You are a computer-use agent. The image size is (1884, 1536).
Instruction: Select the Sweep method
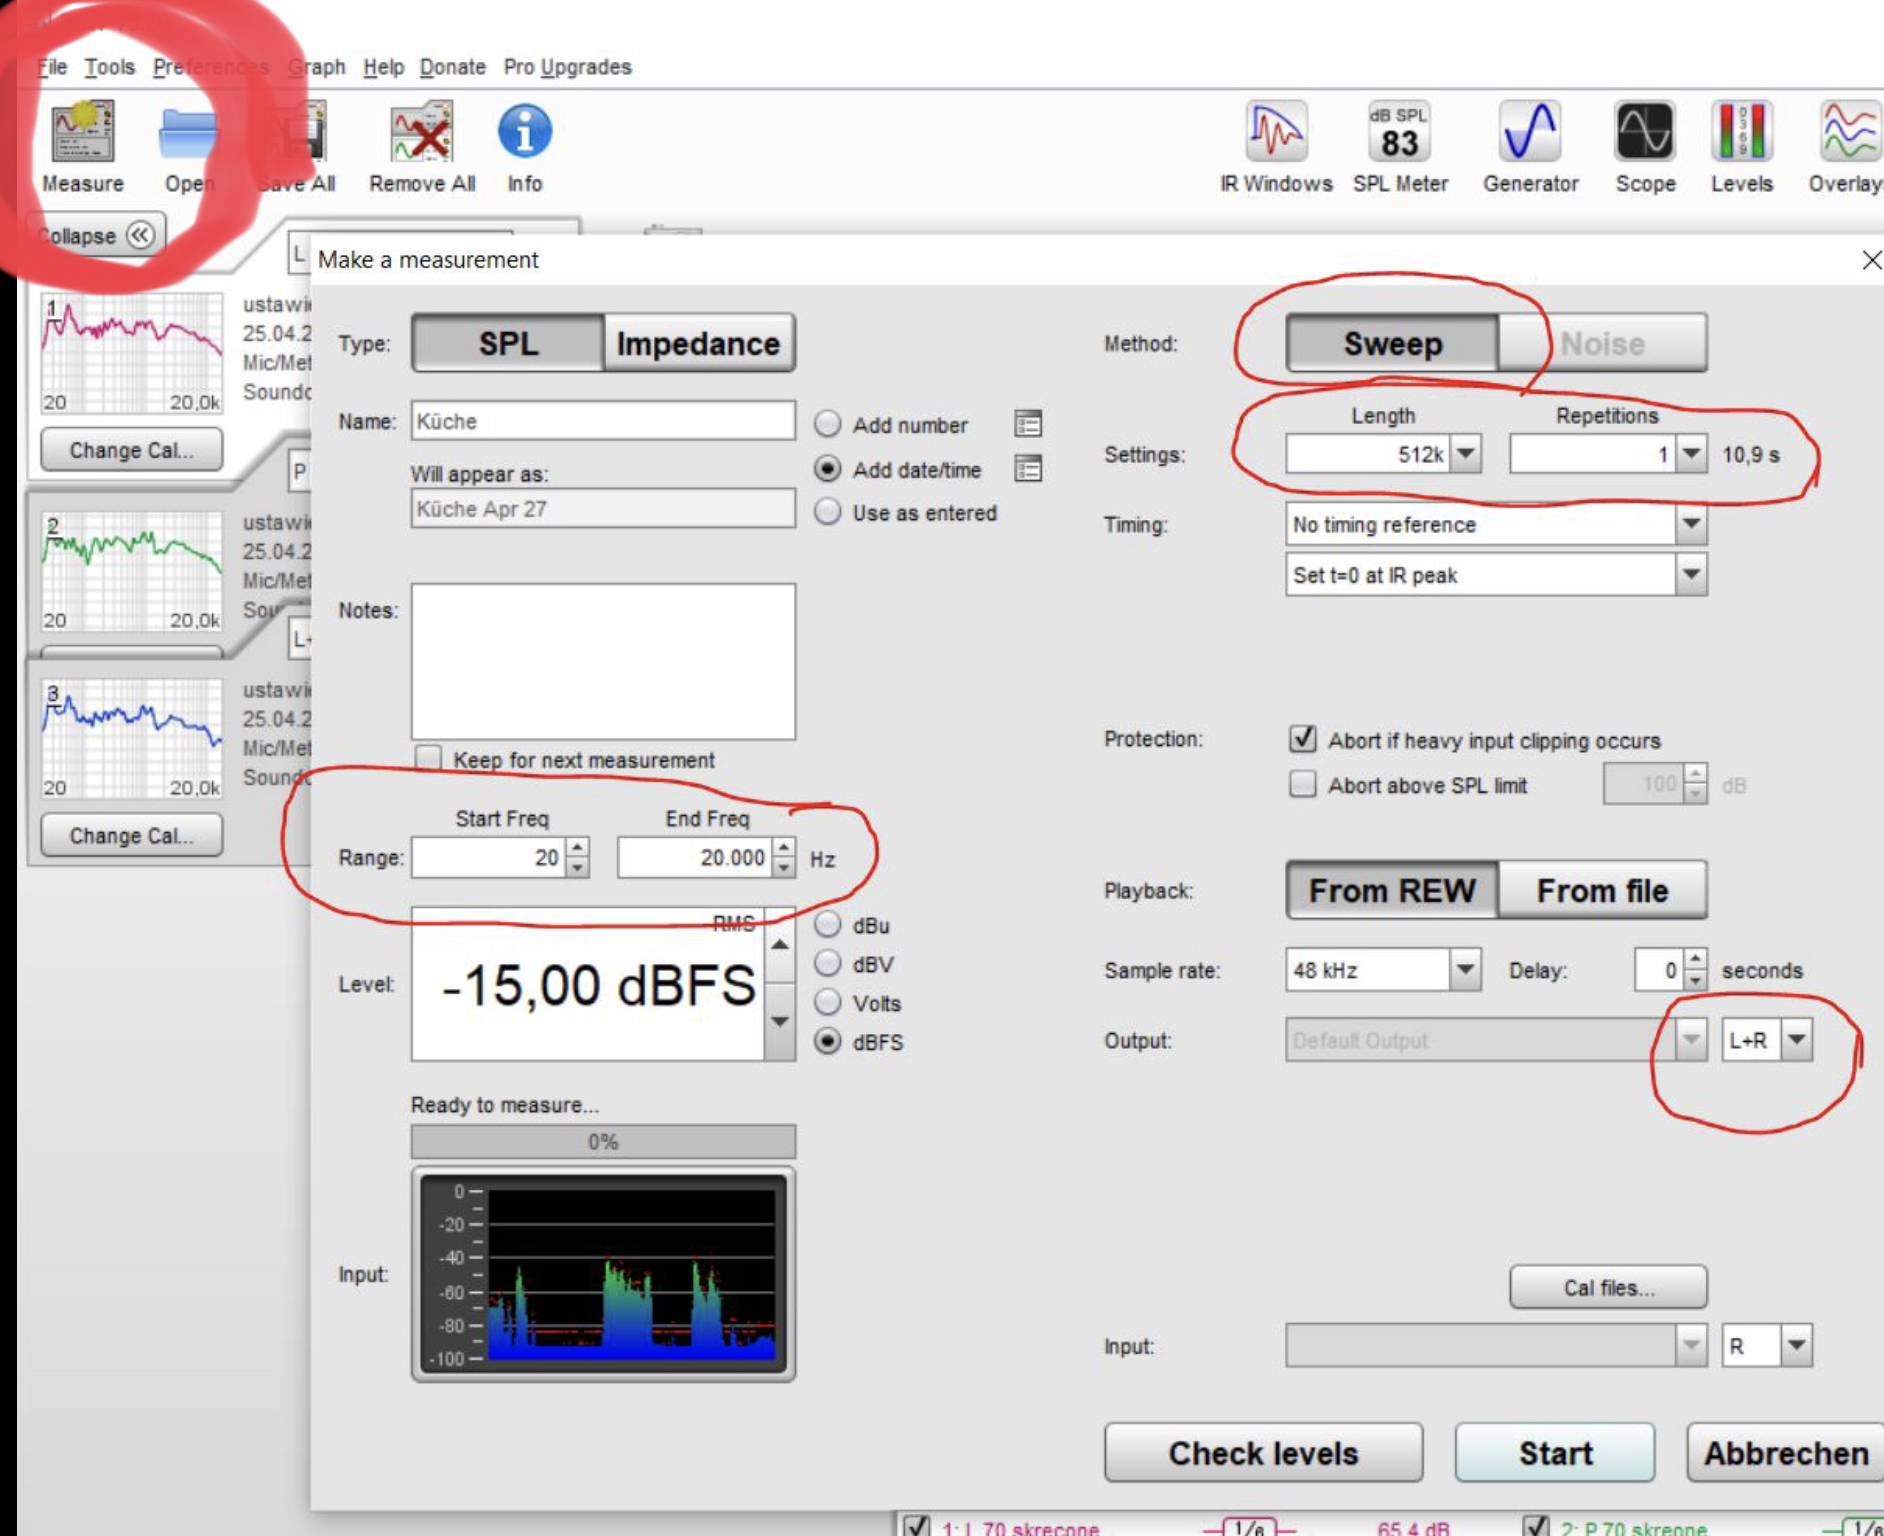coord(1392,343)
